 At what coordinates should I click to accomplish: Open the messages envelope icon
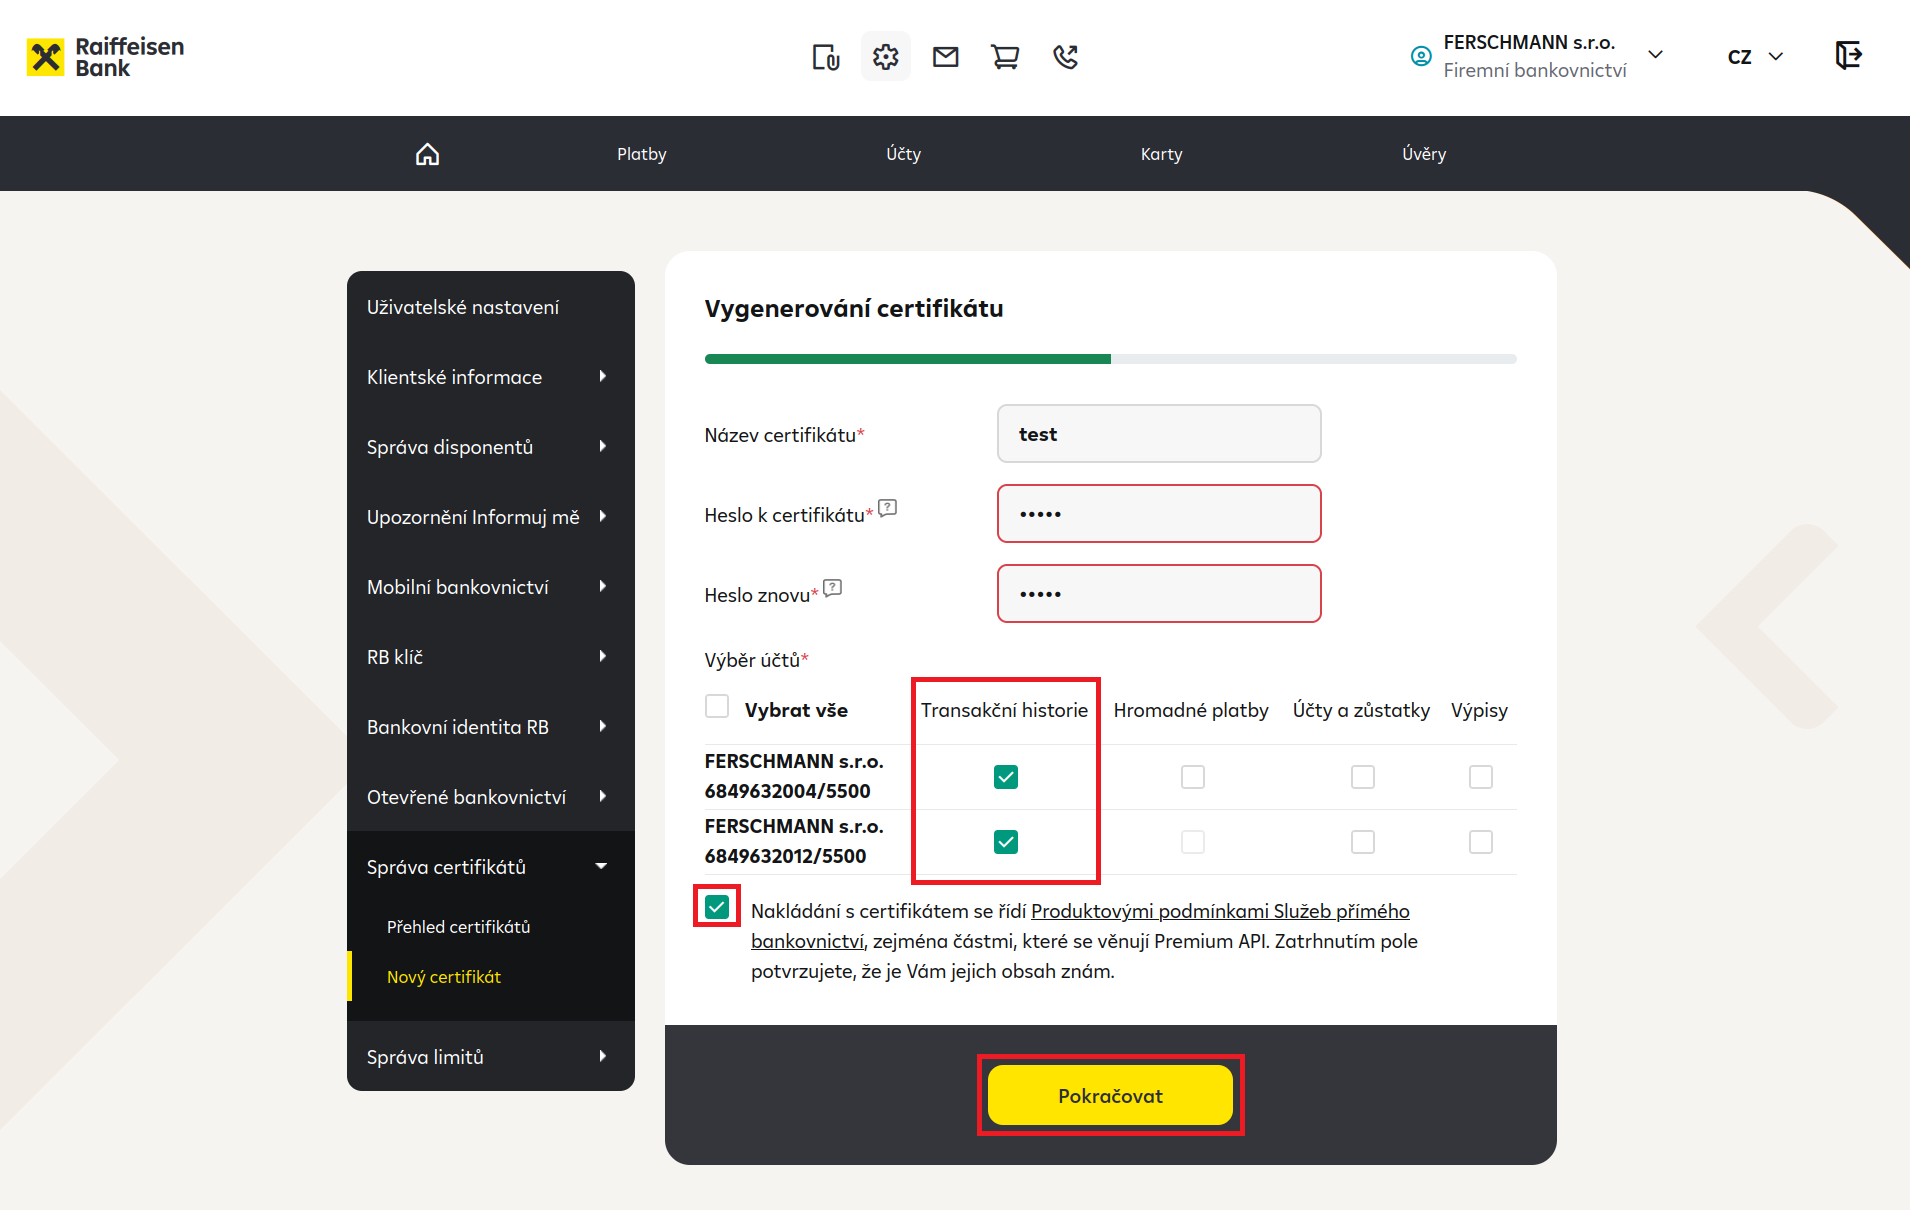[x=946, y=57]
